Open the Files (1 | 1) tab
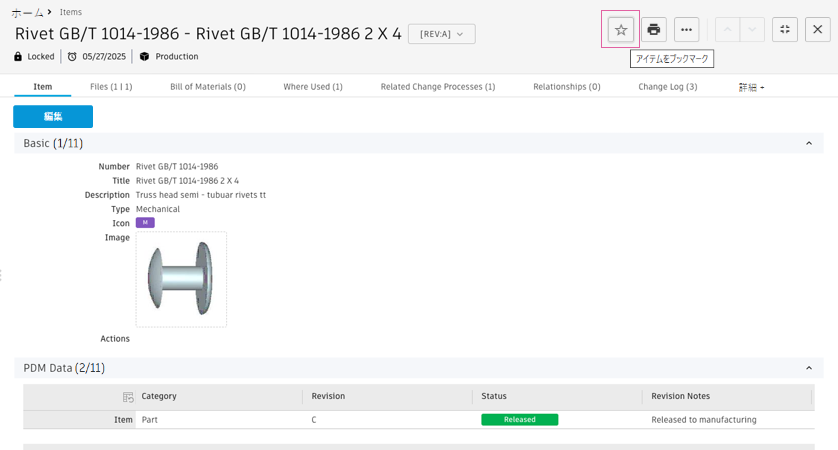The height and width of the screenshot is (450, 838). click(x=111, y=87)
